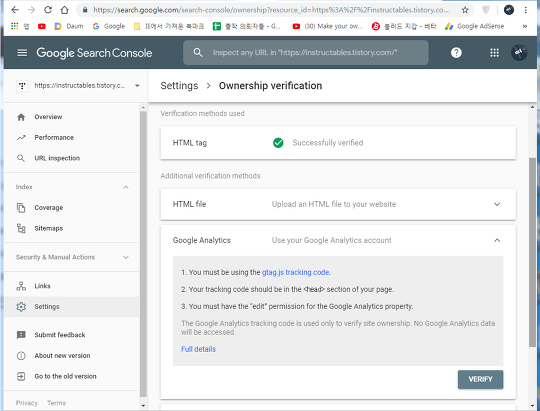The width and height of the screenshot is (540, 411).
Task: Click the Chrome profile avatar icon
Action: pos(509,10)
